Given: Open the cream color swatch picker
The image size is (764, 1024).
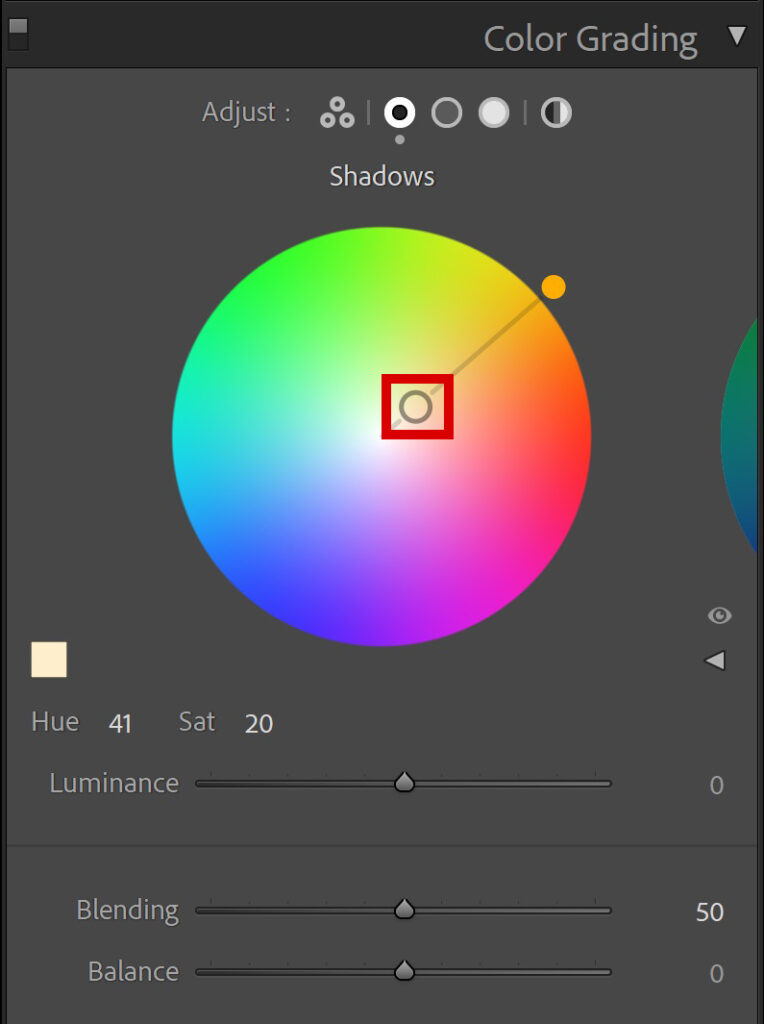Looking at the screenshot, I should (49, 660).
